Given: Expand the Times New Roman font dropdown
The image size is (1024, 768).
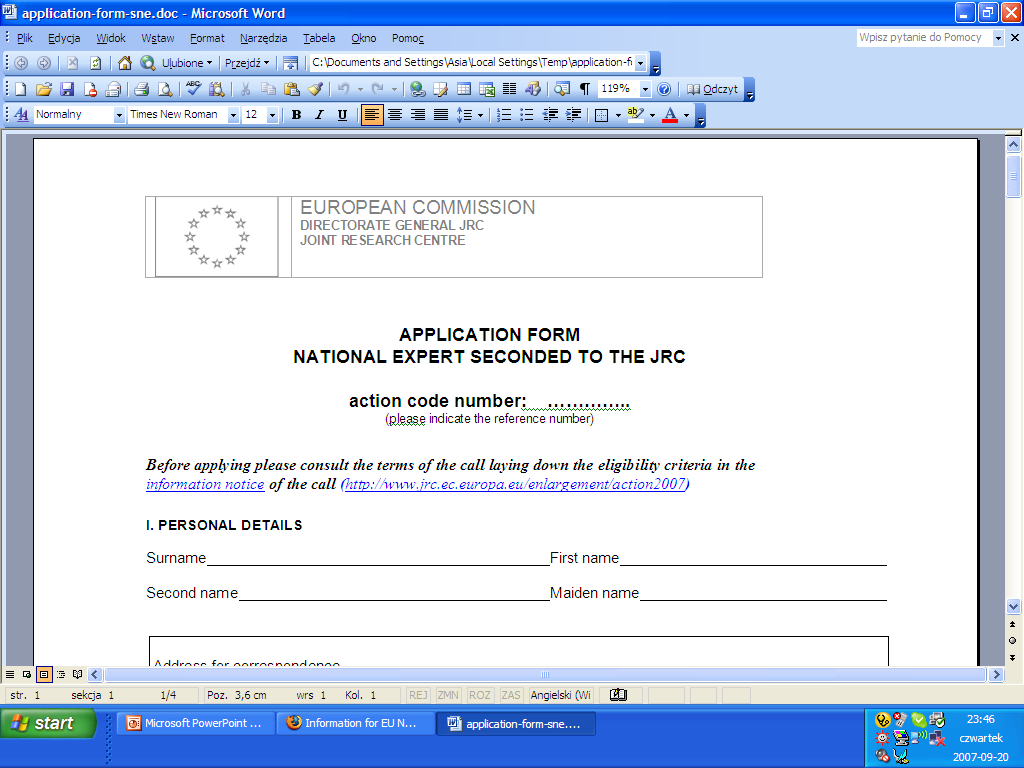Looking at the screenshot, I should [x=233, y=115].
